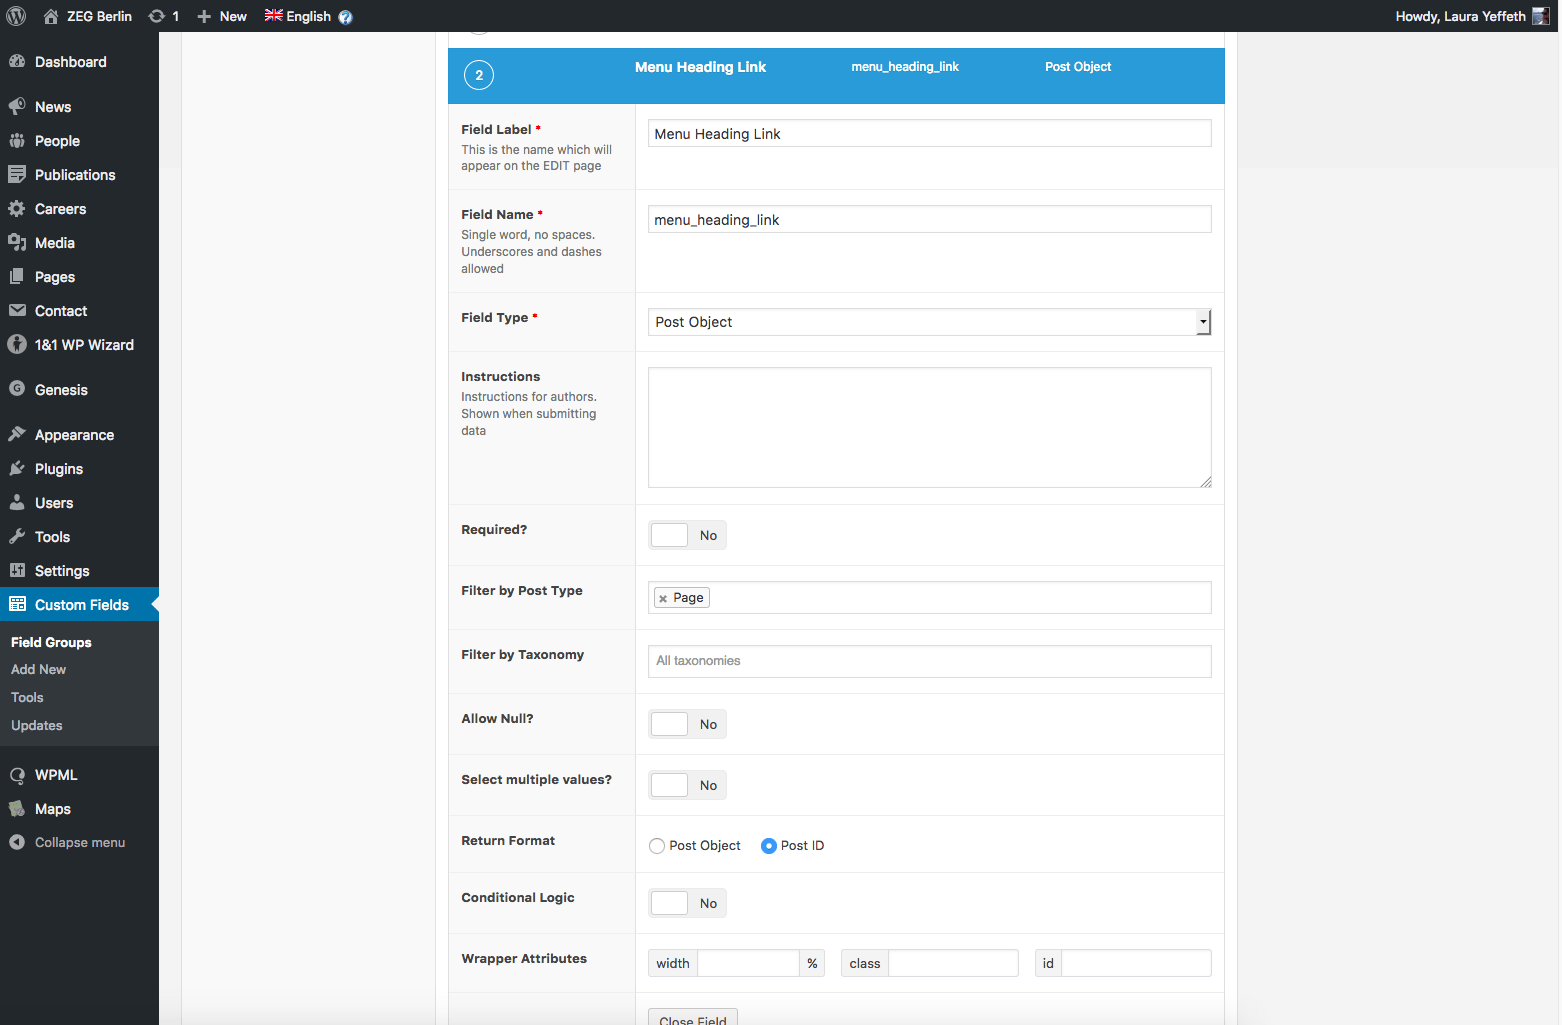Click the People group icon
The height and width of the screenshot is (1025, 1562).
pos(17,140)
